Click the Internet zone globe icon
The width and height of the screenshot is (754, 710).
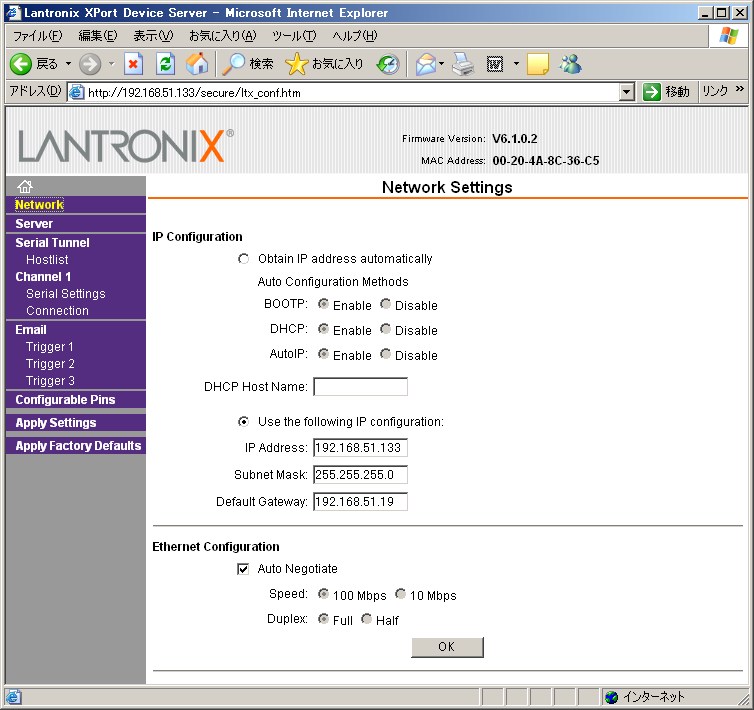coord(611,697)
